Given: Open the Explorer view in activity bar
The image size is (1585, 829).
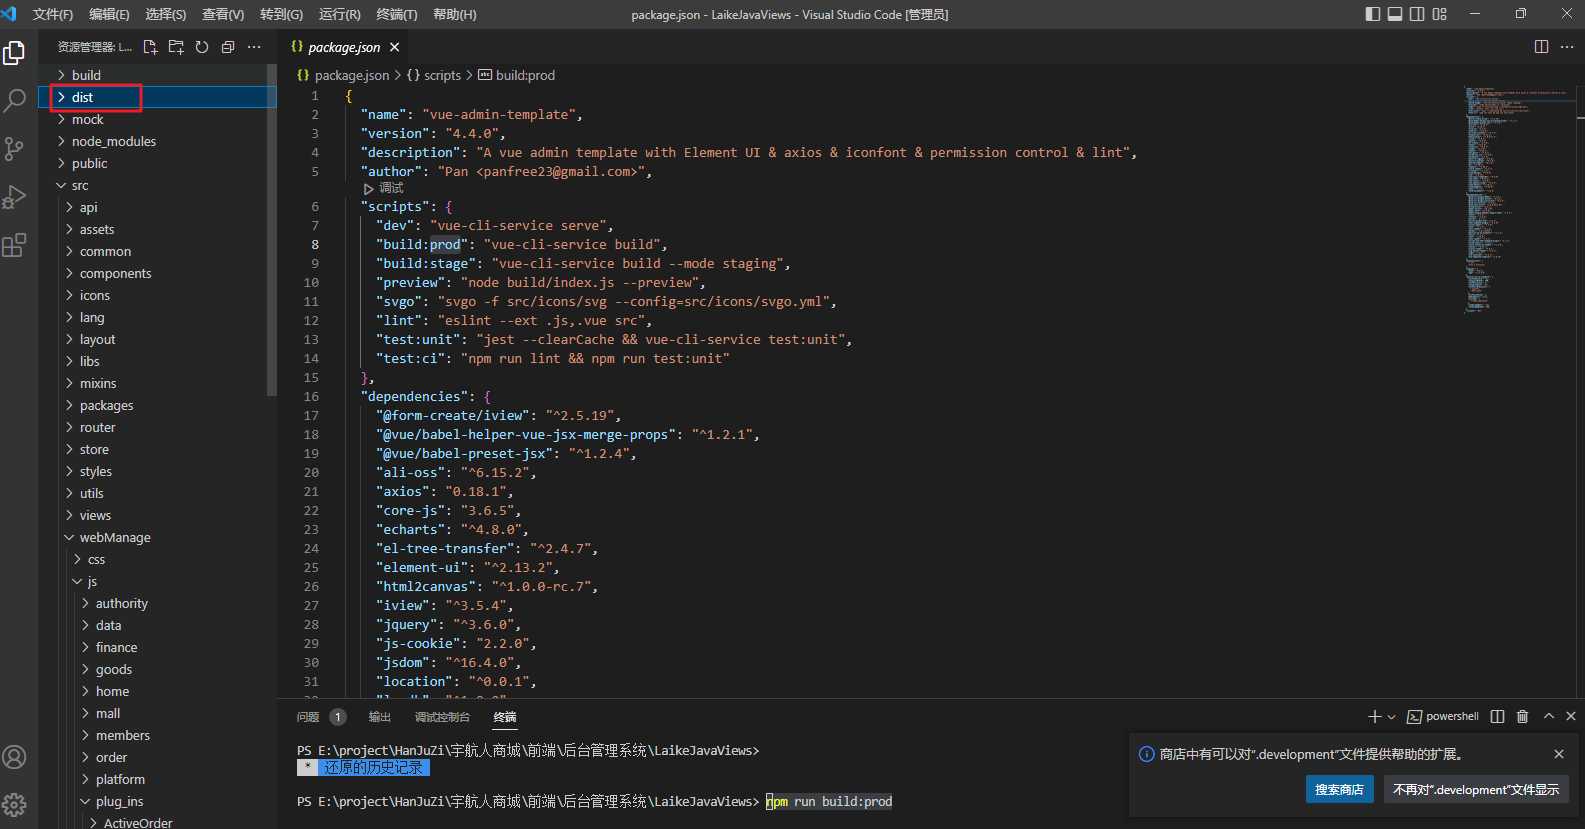Looking at the screenshot, I should point(14,52).
